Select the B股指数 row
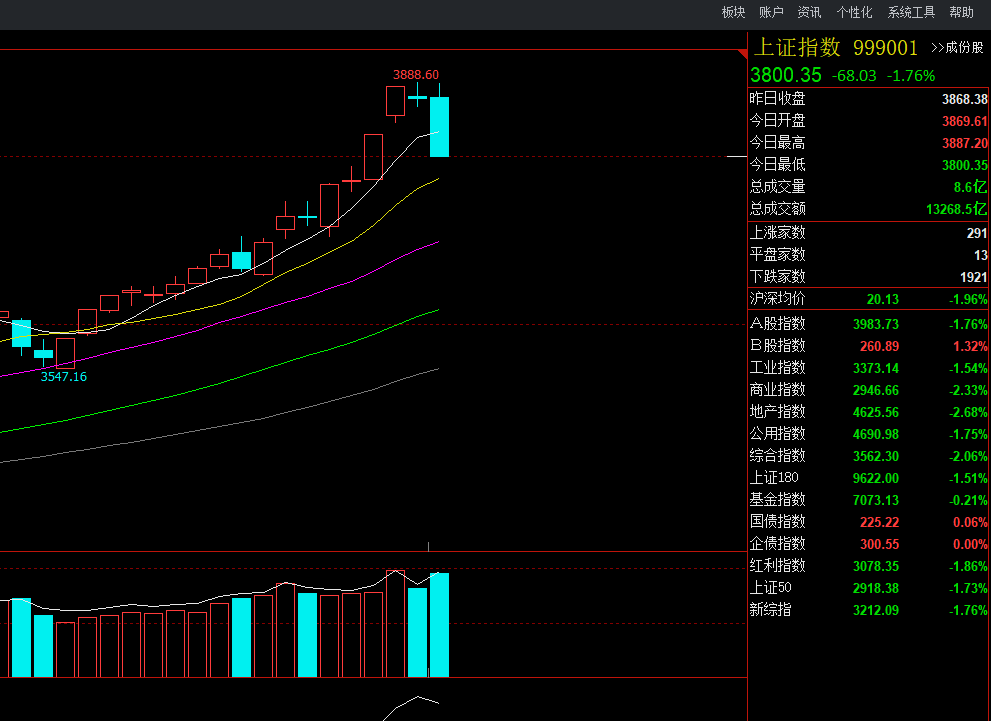 pyautogui.click(x=868, y=346)
